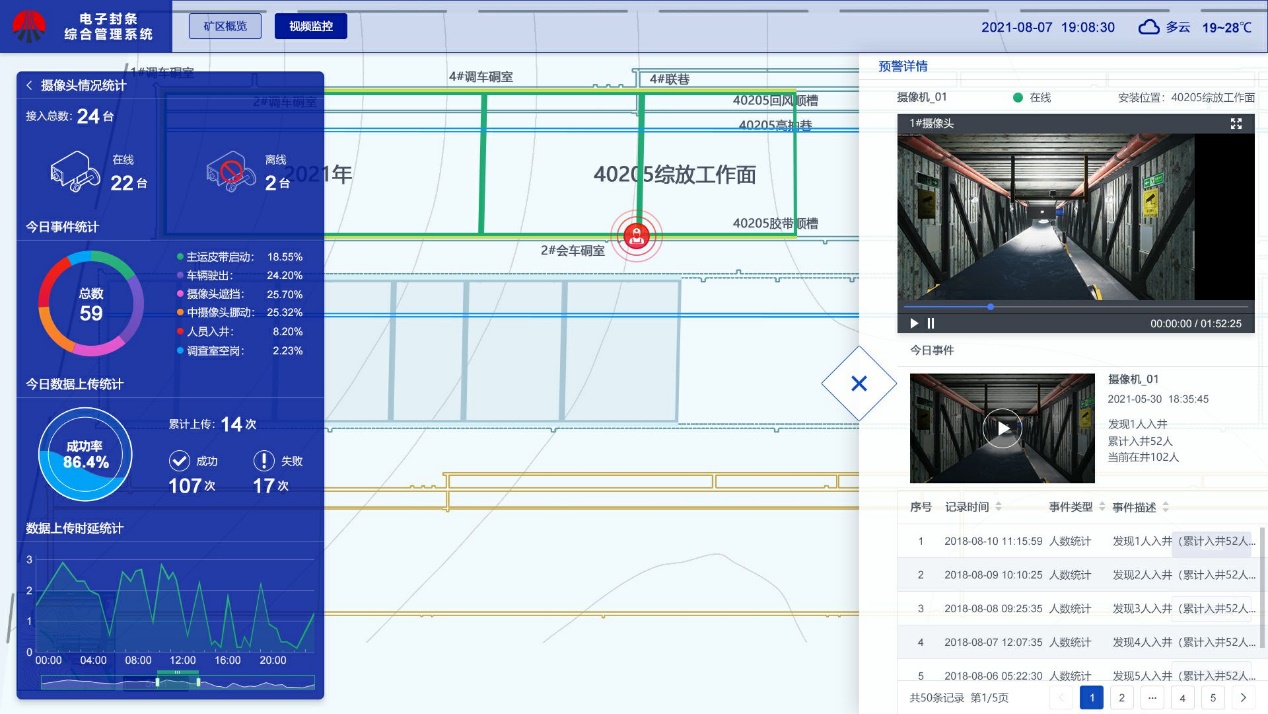
Task: Click the back arrow in camera statistics header
Action: click(30, 86)
